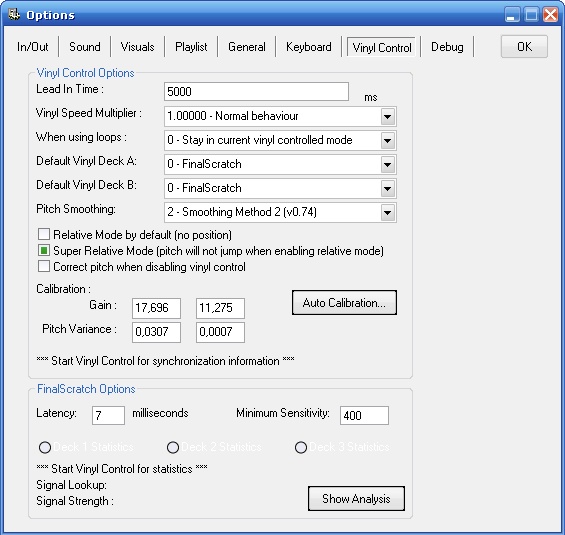Screen dimensions: 565x535
Task: Expand the When using loops dropdown
Action: pos(388,140)
